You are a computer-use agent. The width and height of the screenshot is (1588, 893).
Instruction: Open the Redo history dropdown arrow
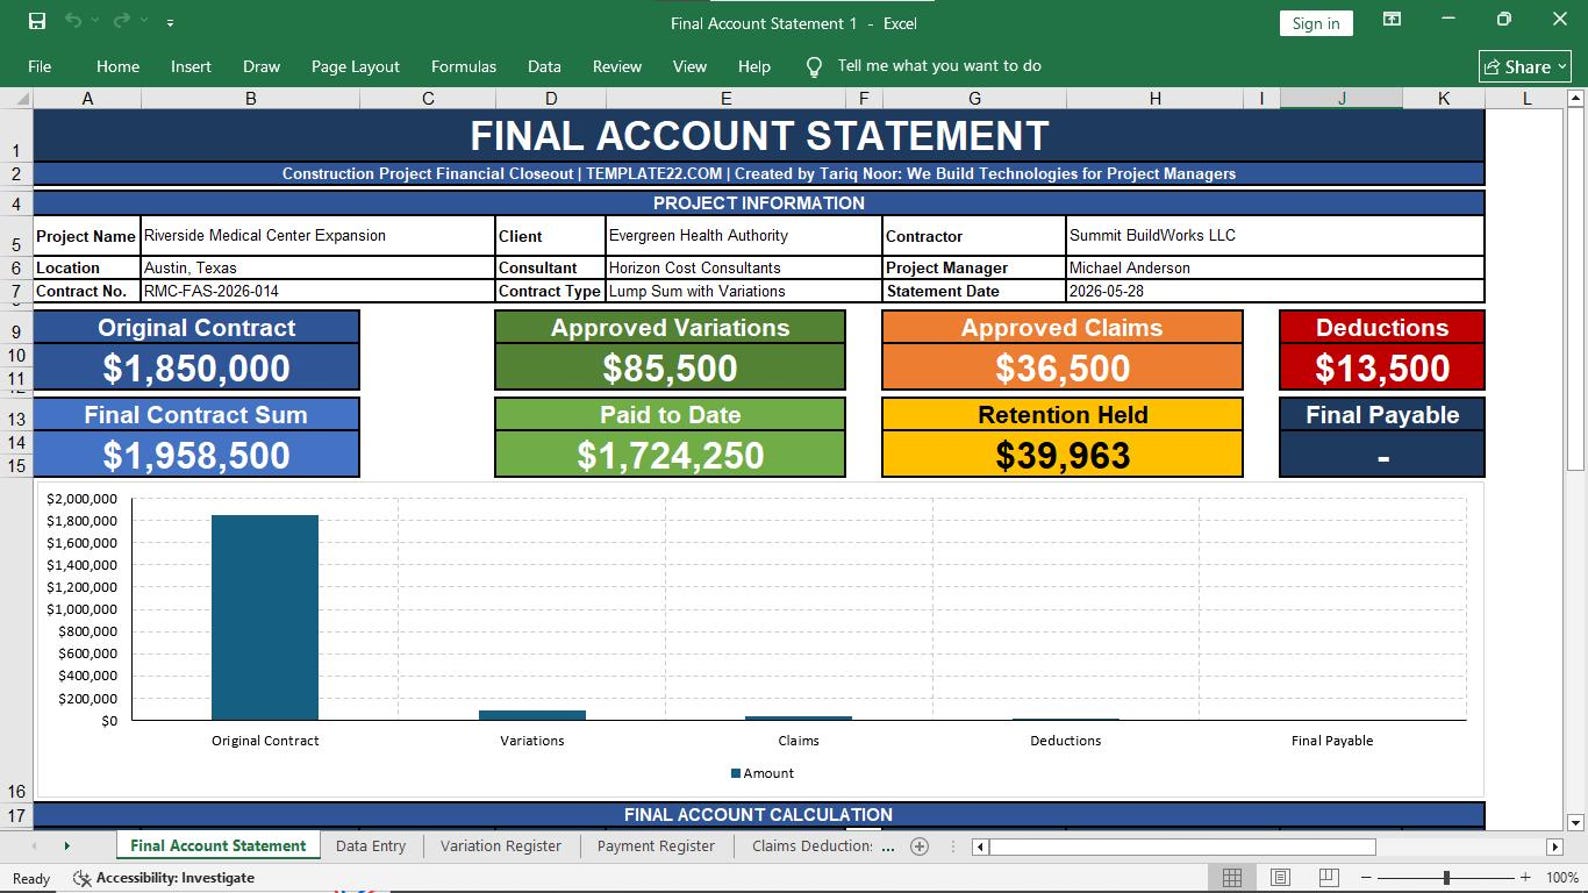click(144, 21)
